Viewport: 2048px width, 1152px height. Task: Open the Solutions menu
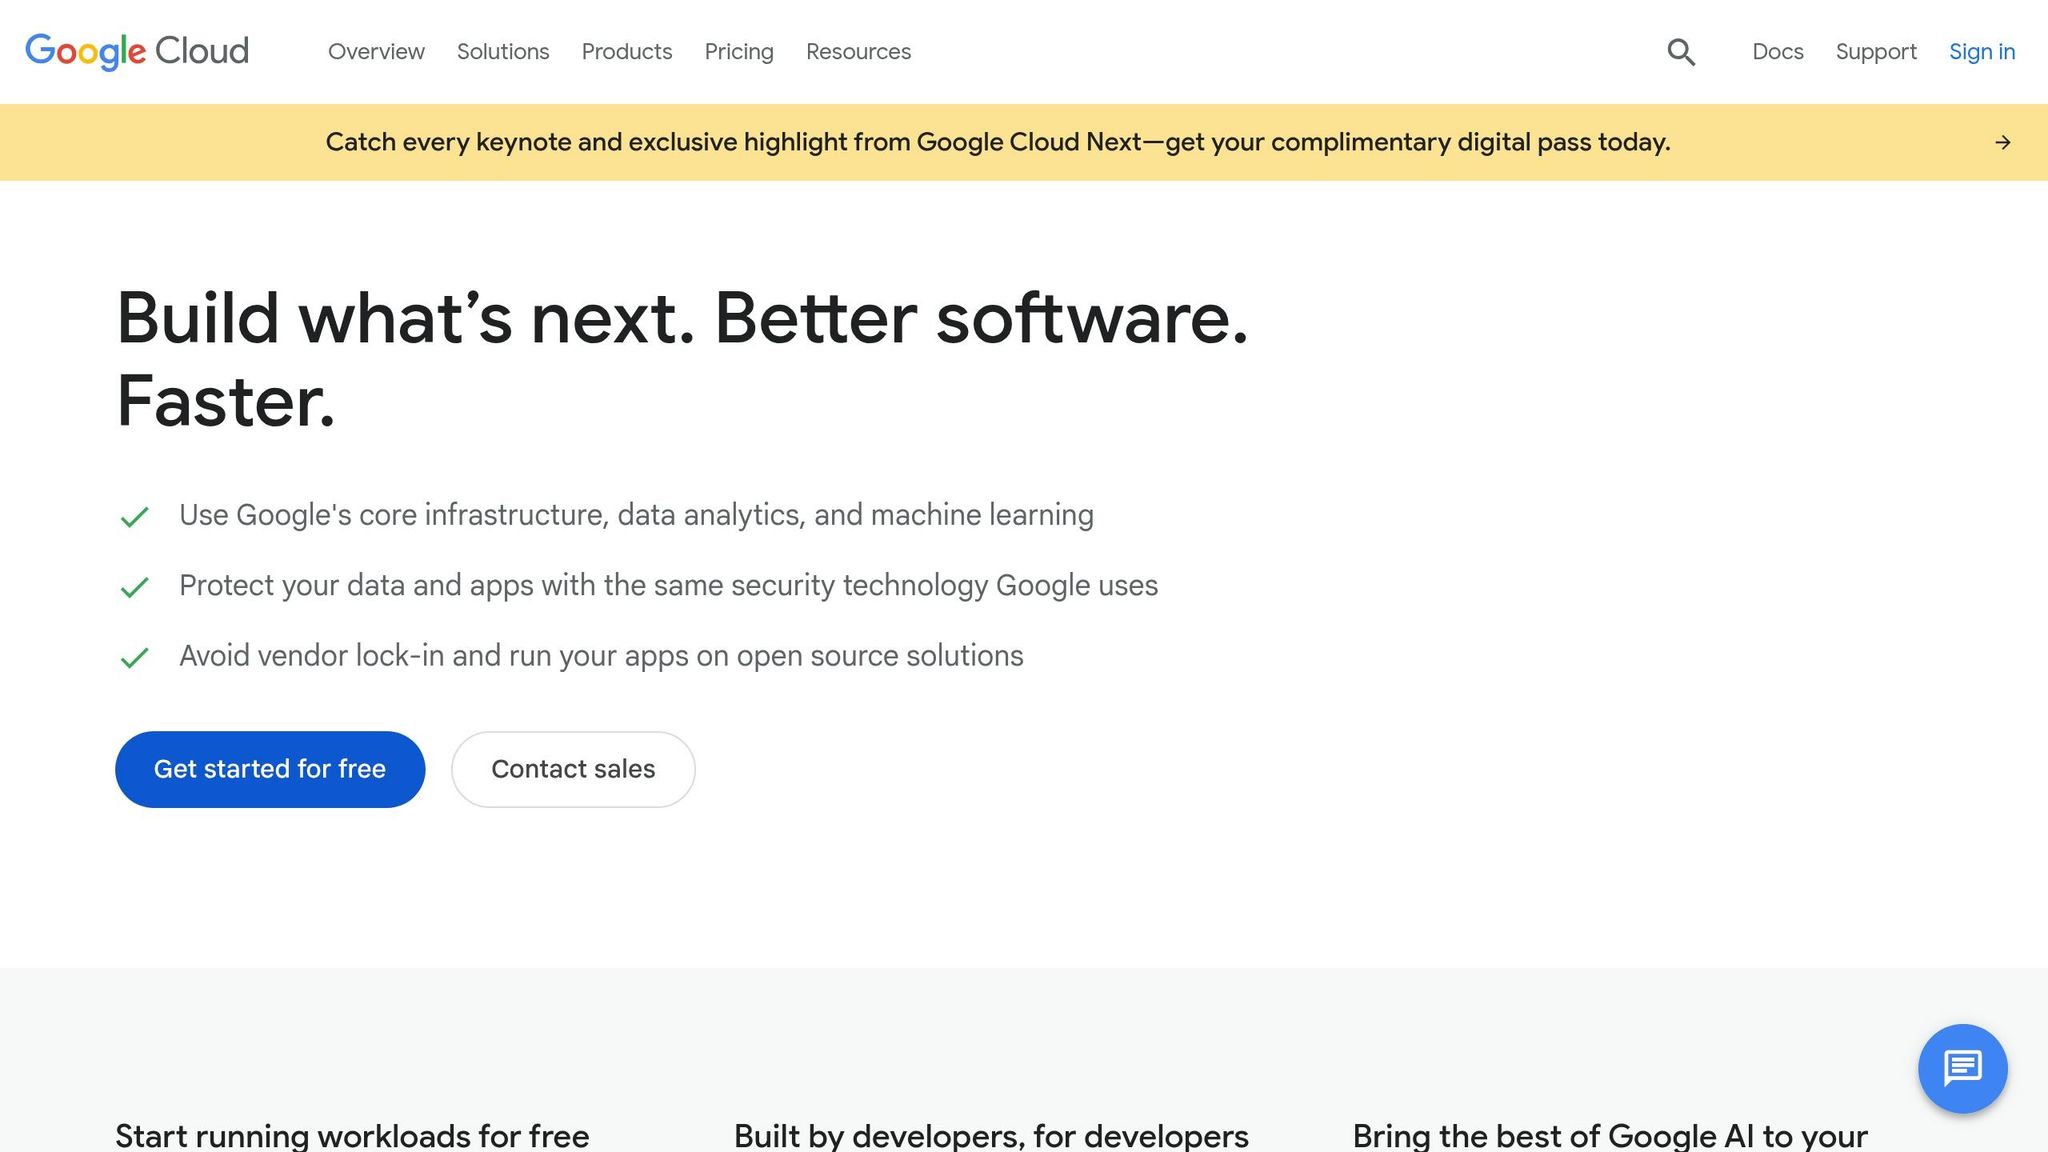point(503,52)
